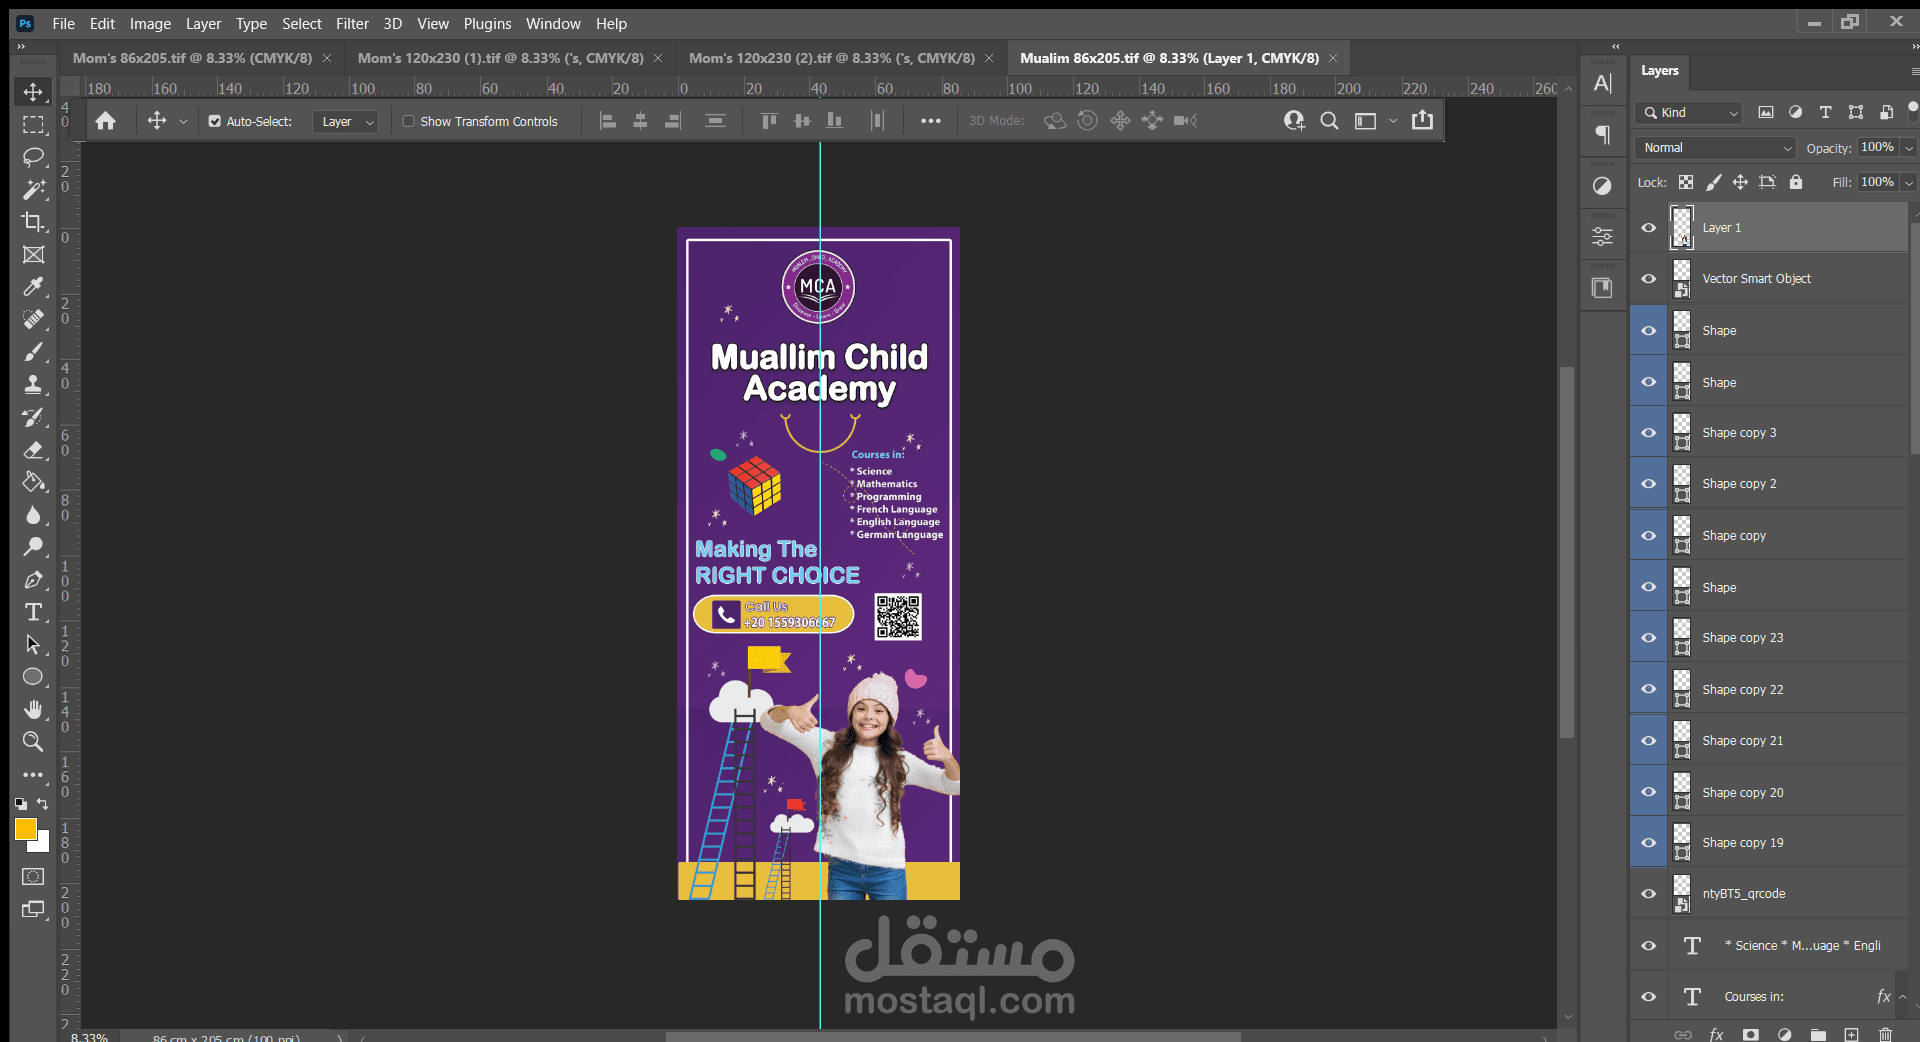The height and width of the screenshot is (1042, 1920).
Task: Open the Paragraph panel icon
Action: (x=1603, y=134)
